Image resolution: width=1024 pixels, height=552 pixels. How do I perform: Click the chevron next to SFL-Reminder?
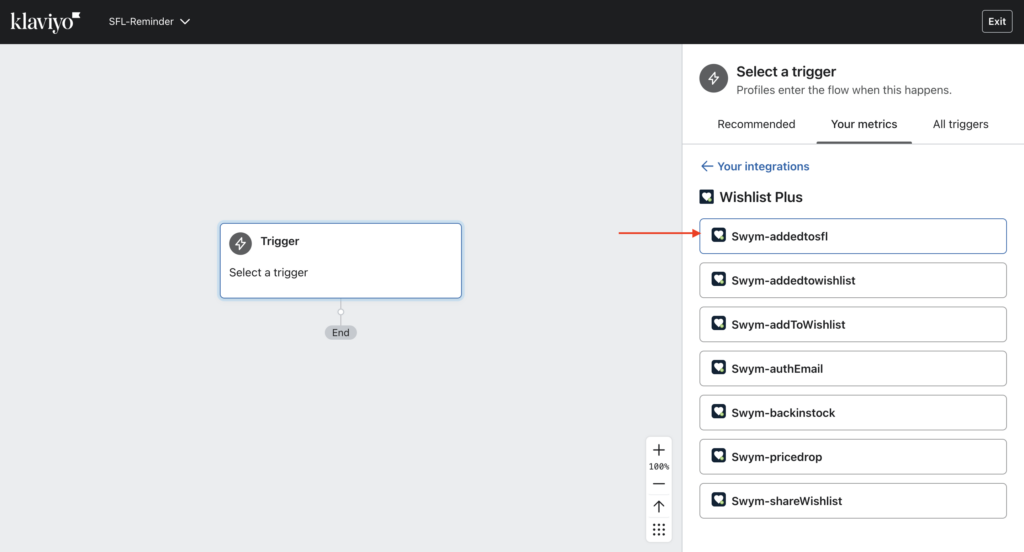tap(185, 22)
